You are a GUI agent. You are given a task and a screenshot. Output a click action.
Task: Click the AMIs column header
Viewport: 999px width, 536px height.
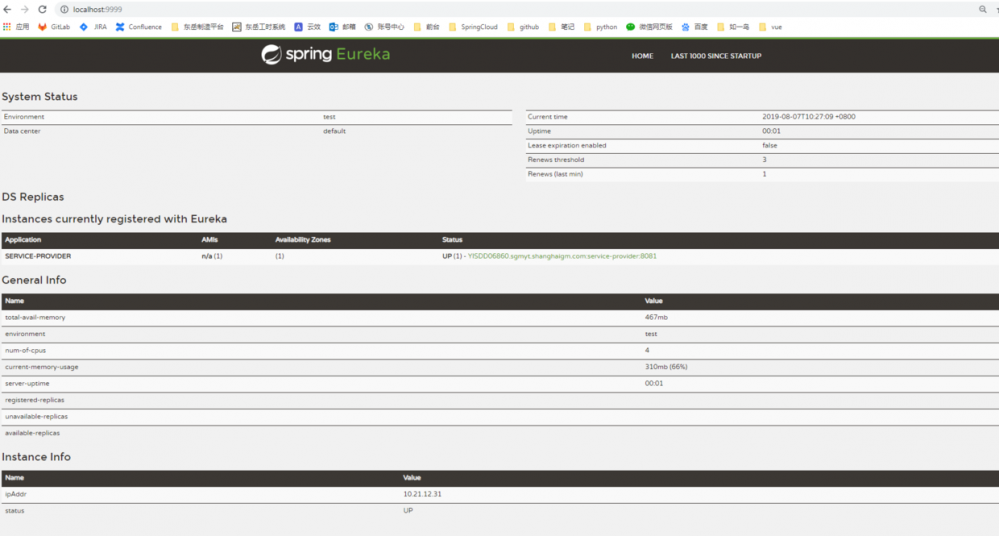click(210, 240)
